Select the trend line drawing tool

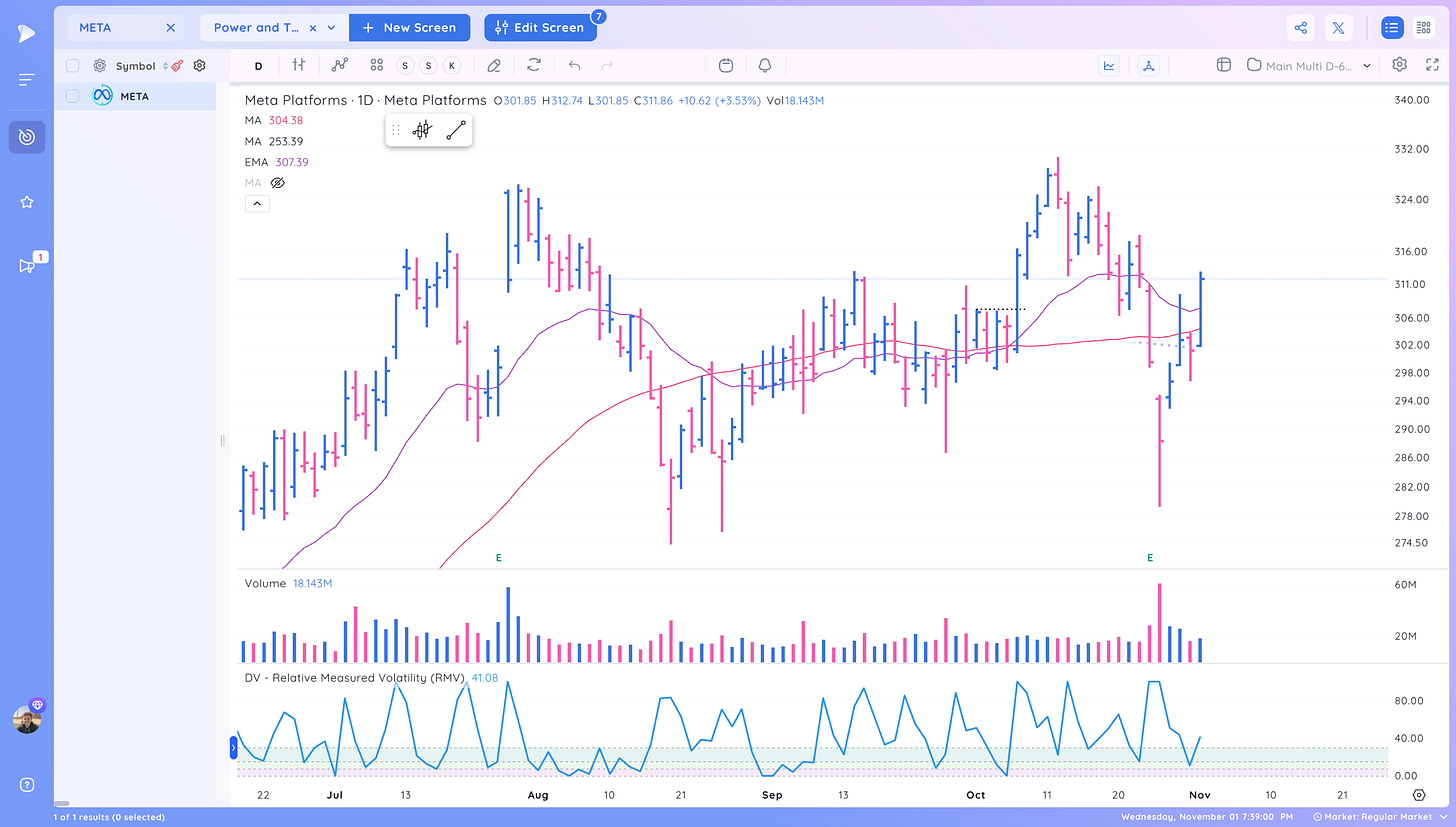456,130
